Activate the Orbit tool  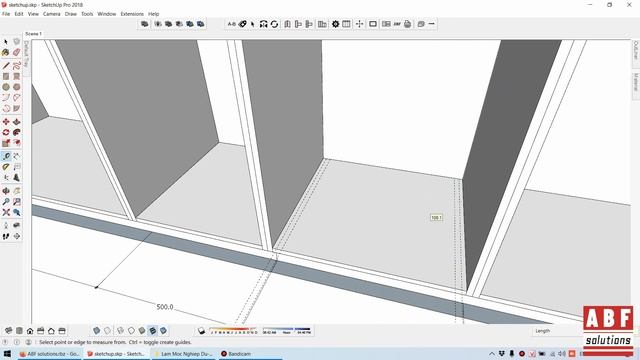click(6, 191)
